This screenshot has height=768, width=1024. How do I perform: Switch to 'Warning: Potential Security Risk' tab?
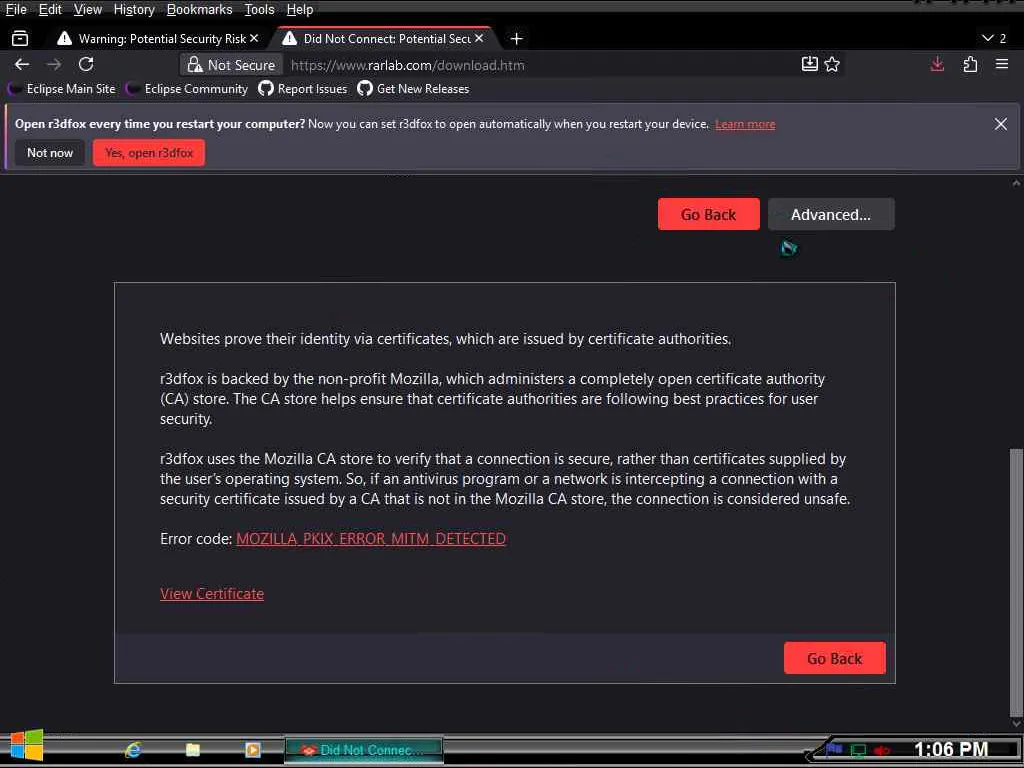click(x=157, y=39)
